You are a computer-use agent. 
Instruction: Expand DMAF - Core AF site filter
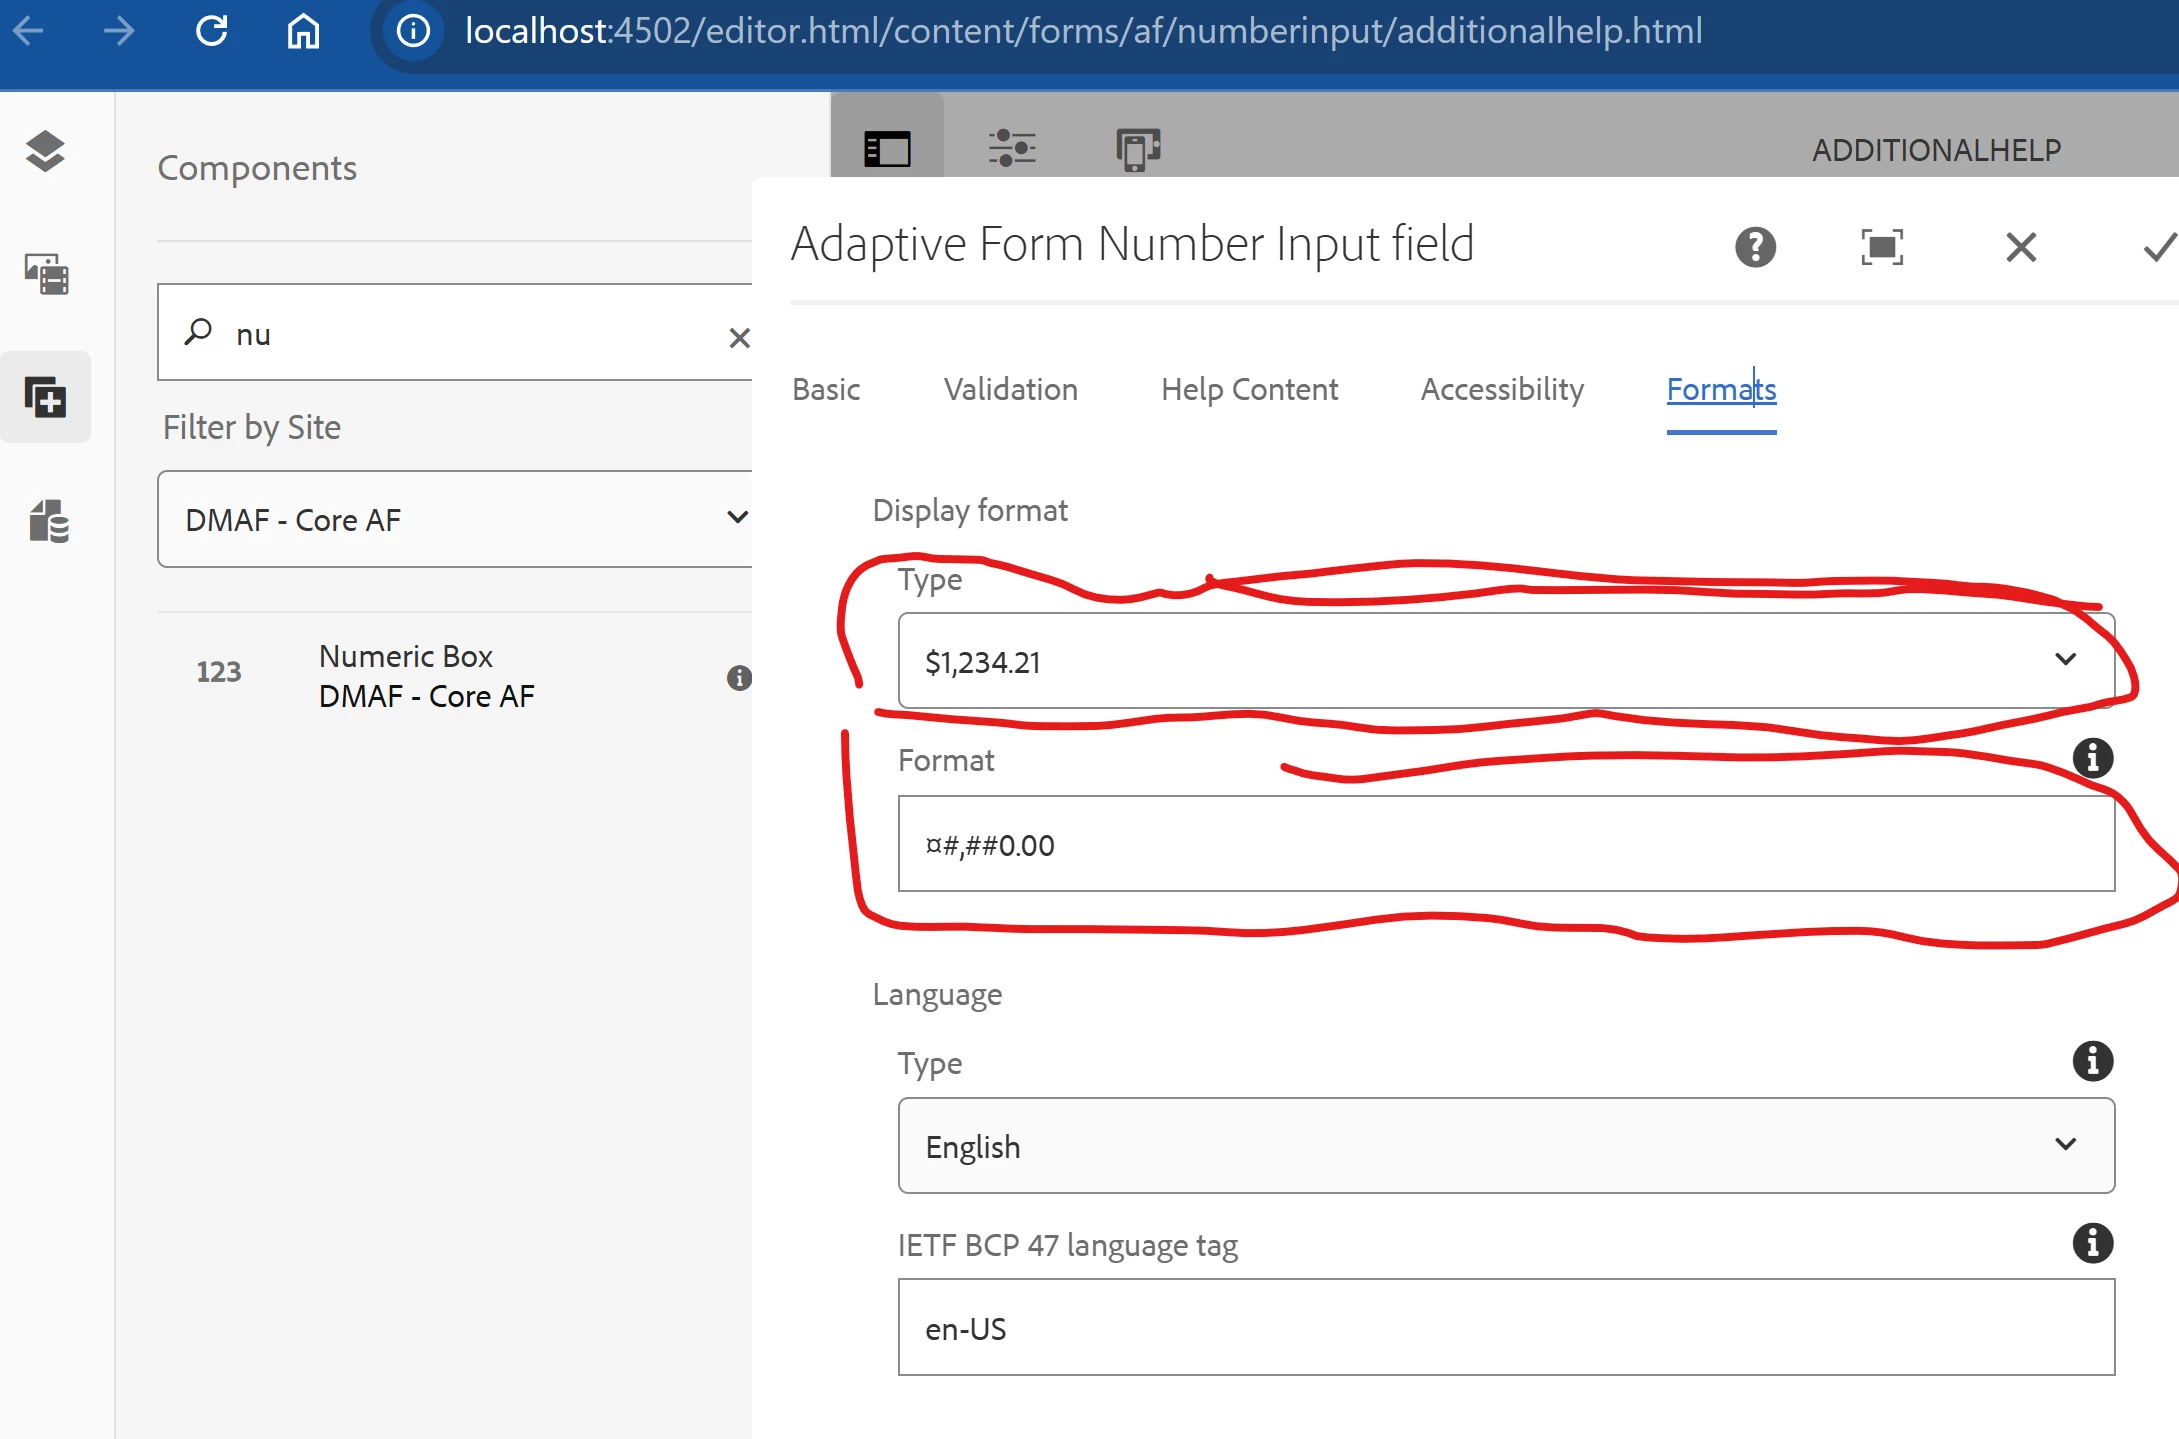(455, 519)
